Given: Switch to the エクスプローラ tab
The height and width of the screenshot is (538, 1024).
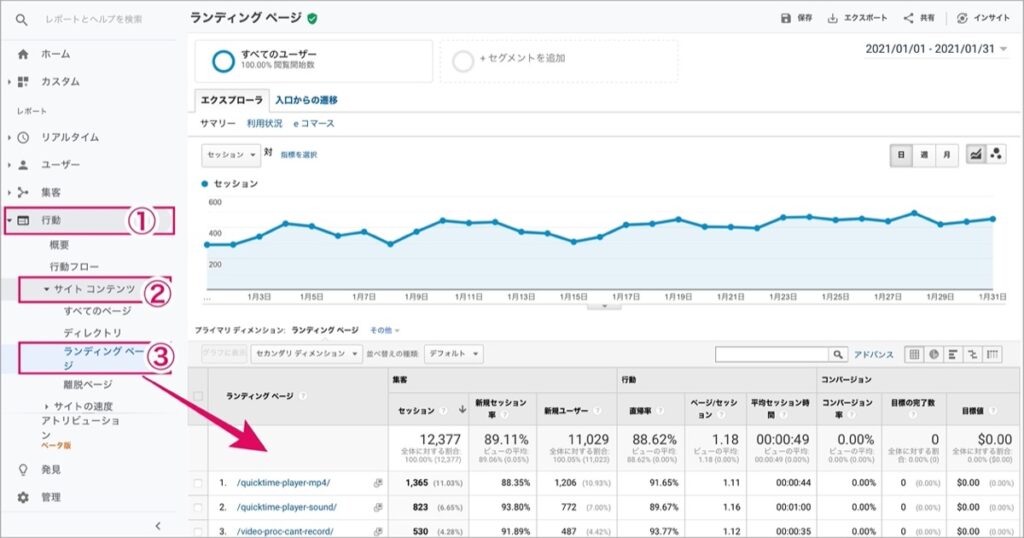Looking at the screenshot, I should coord(232,100).
